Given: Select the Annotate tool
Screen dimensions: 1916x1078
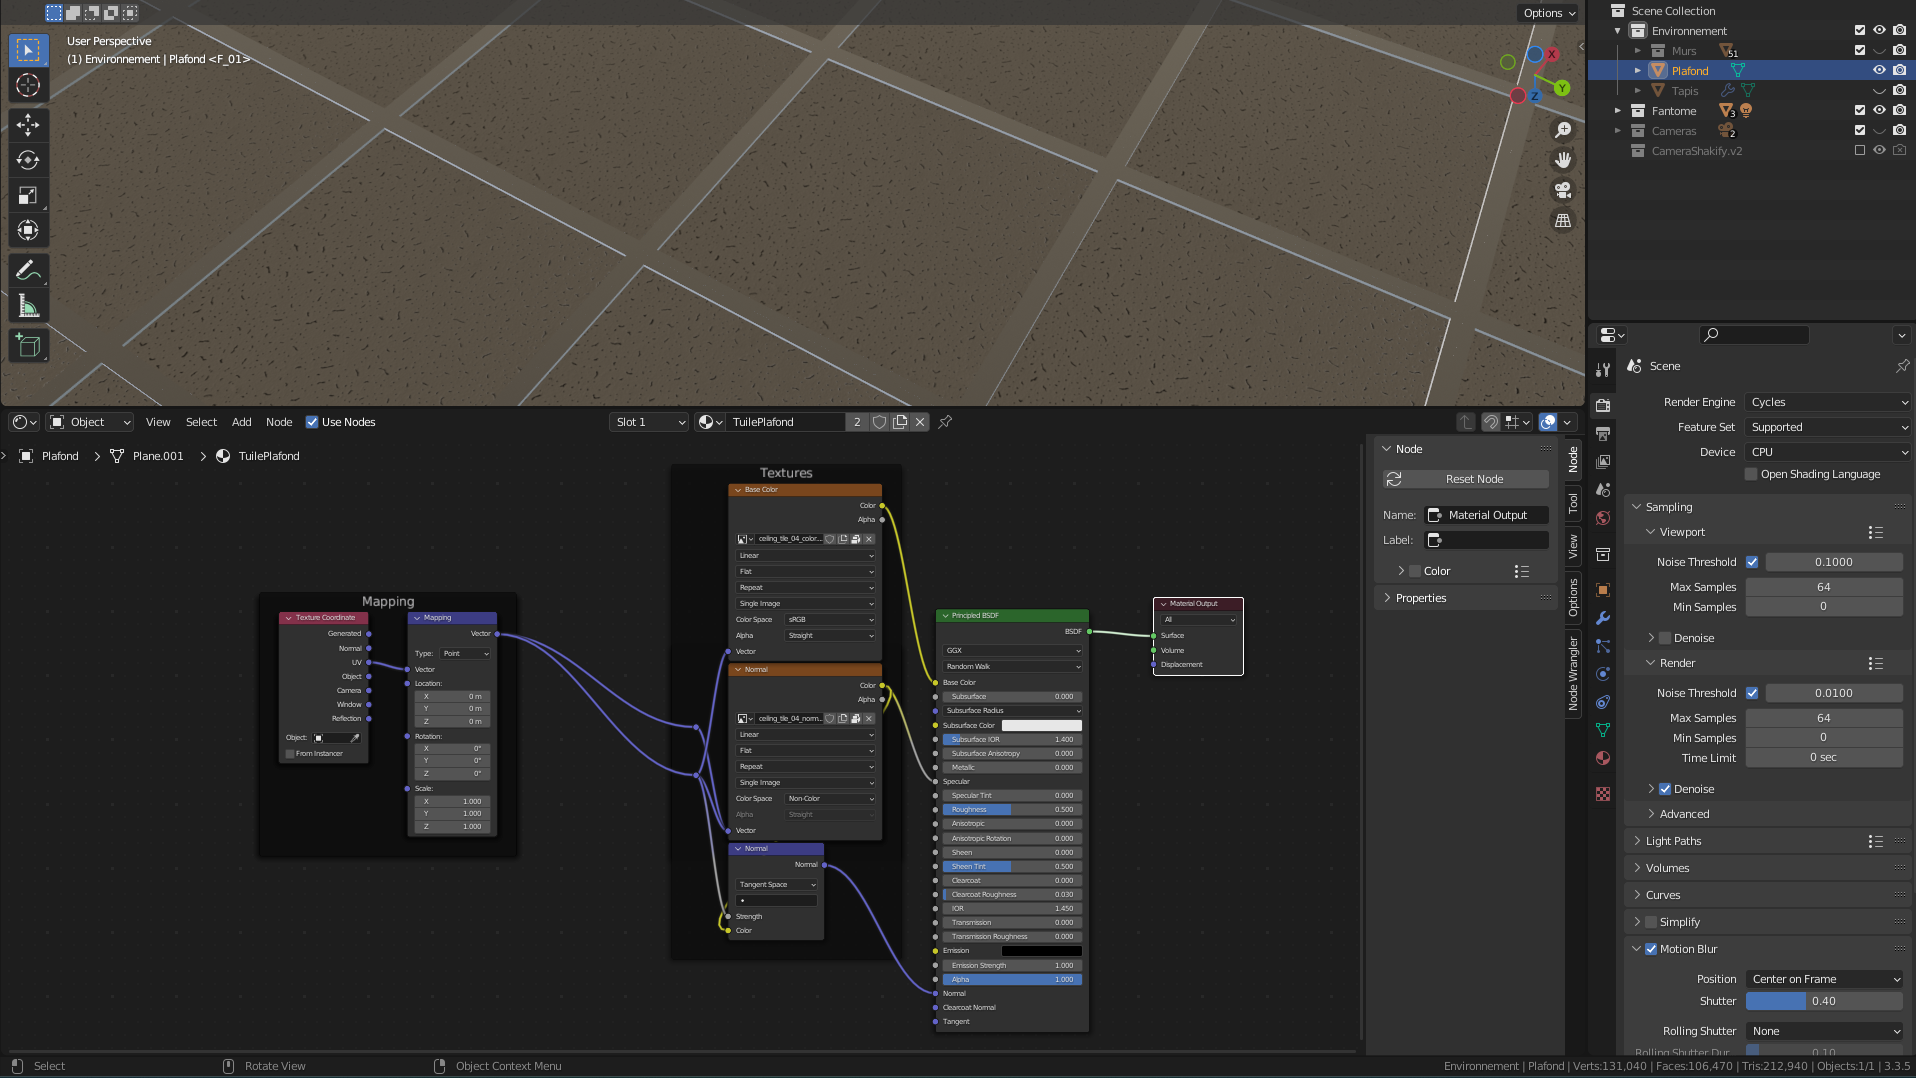Looking at the screenshot, I should click(28, 270).
